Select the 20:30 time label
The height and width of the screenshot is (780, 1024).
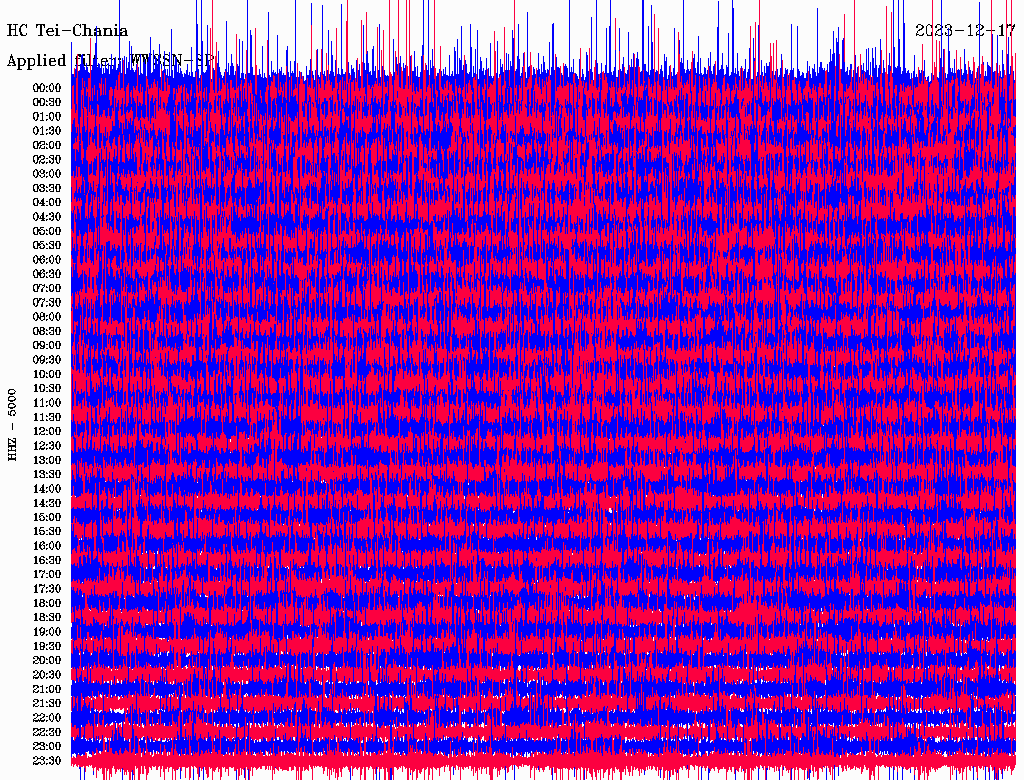(47, 674)
